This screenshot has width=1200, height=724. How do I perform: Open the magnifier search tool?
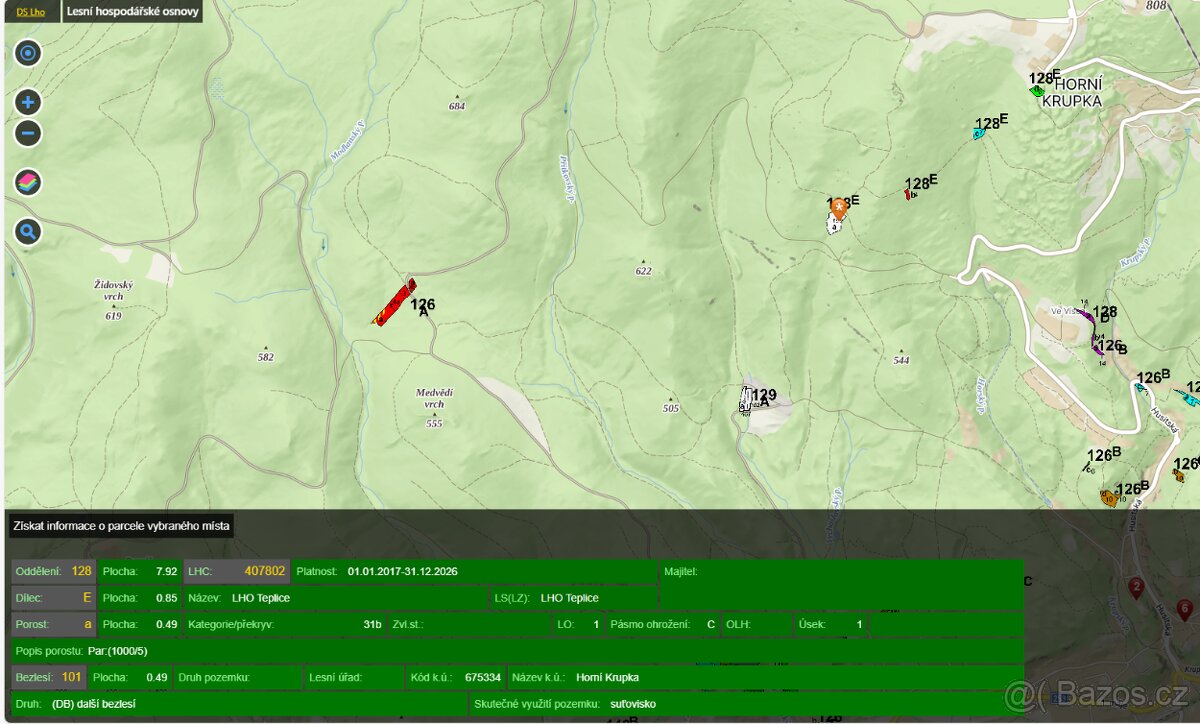(x=28, y=232)
